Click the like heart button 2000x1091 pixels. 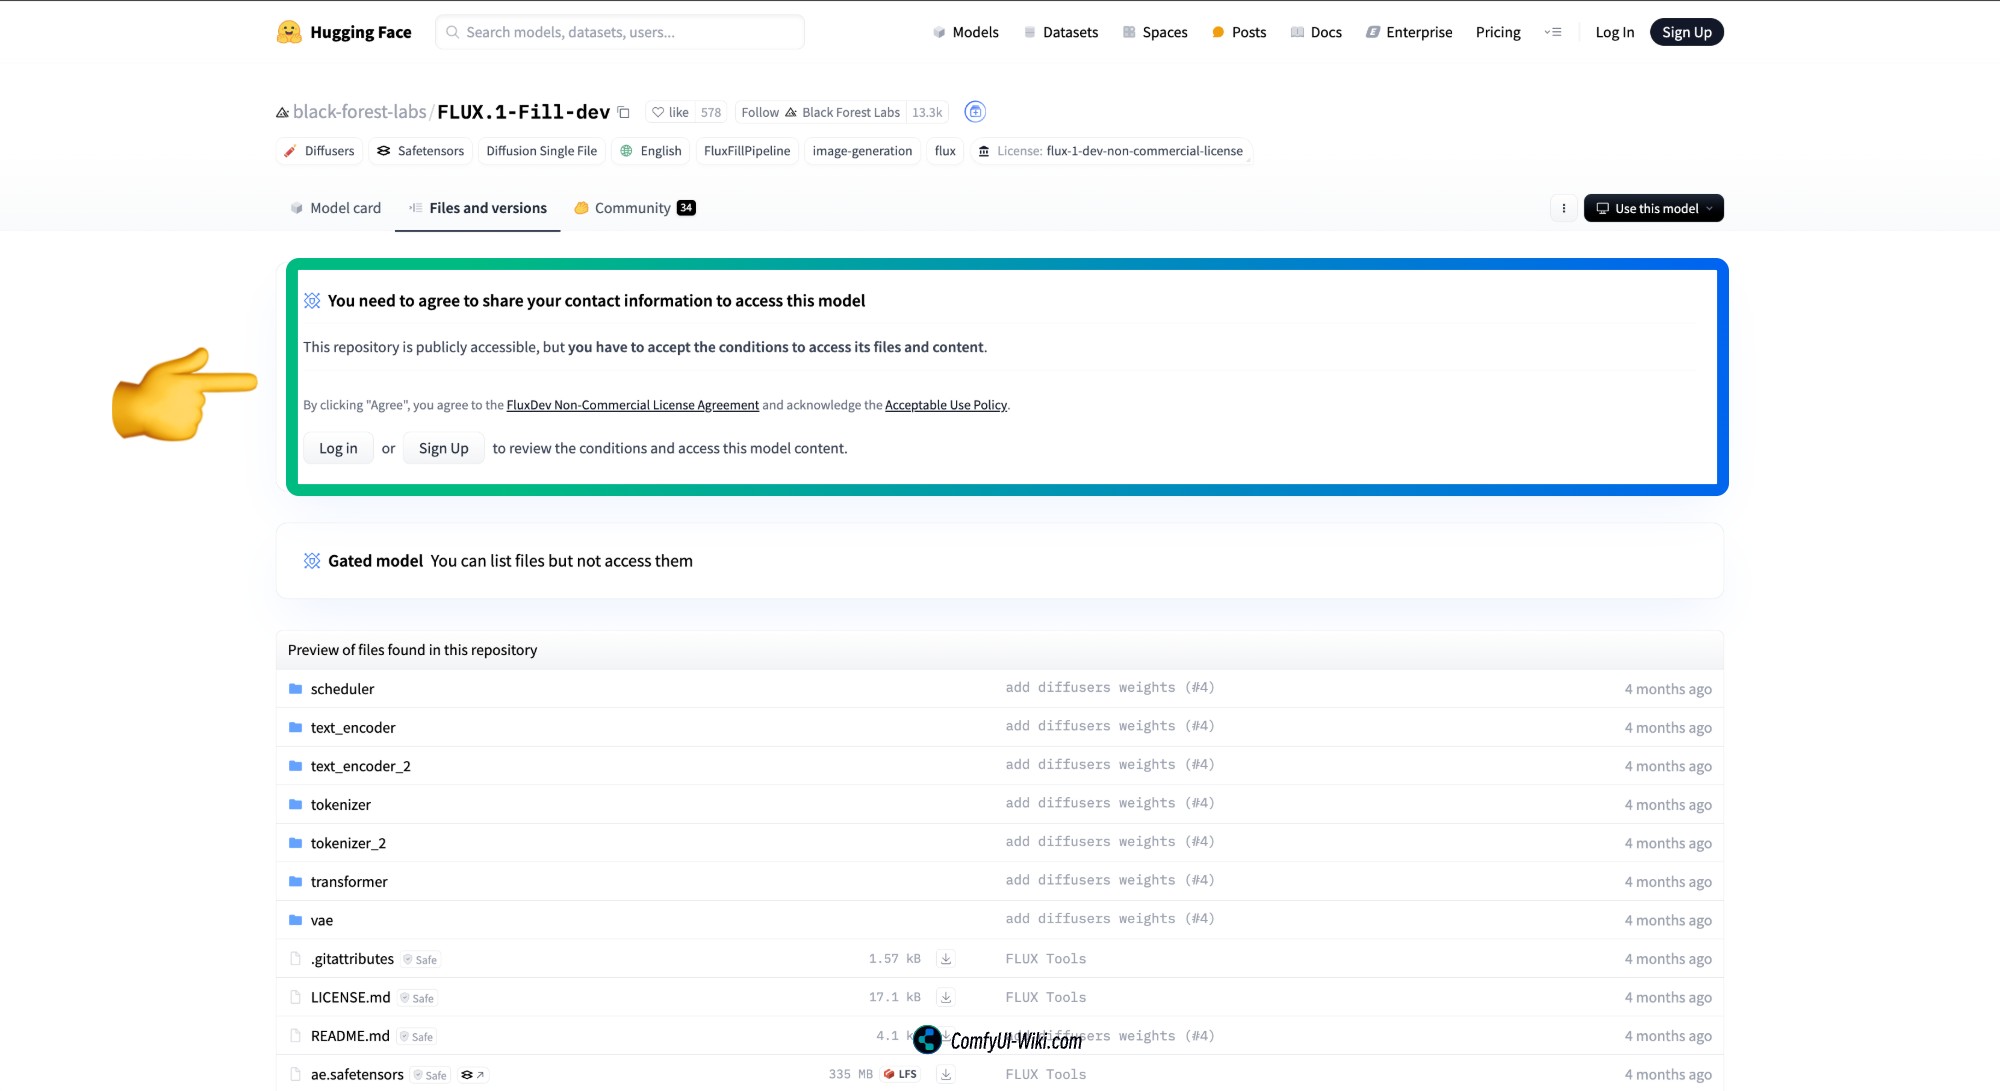(670, 112)
